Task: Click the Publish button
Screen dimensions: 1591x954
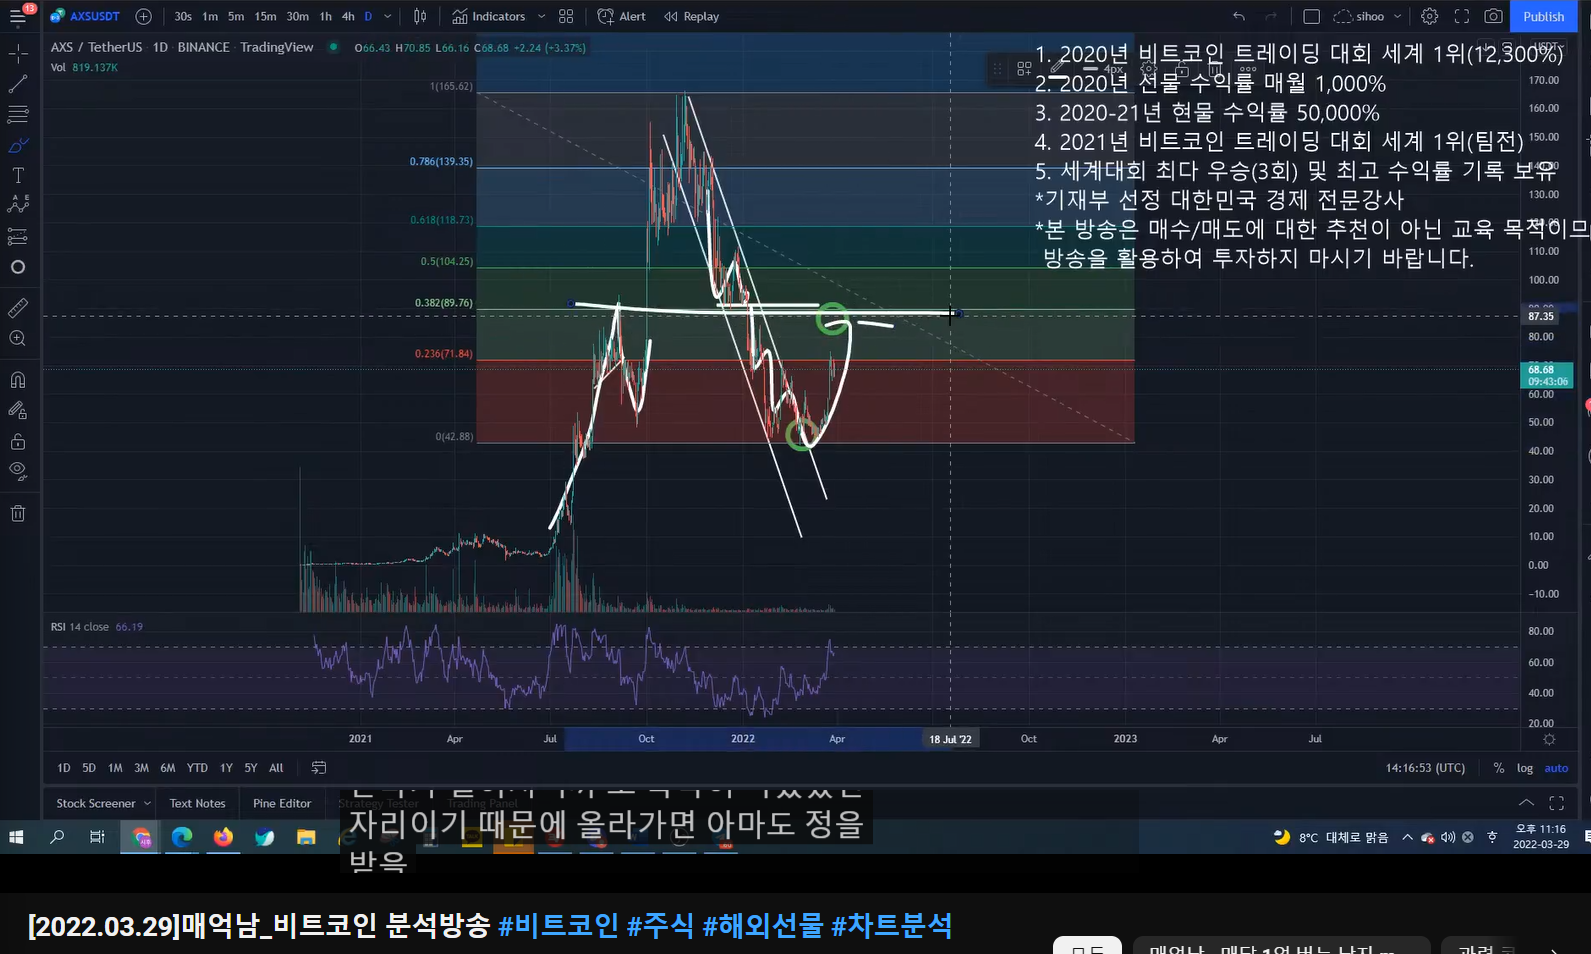Action: point(1544,16)
